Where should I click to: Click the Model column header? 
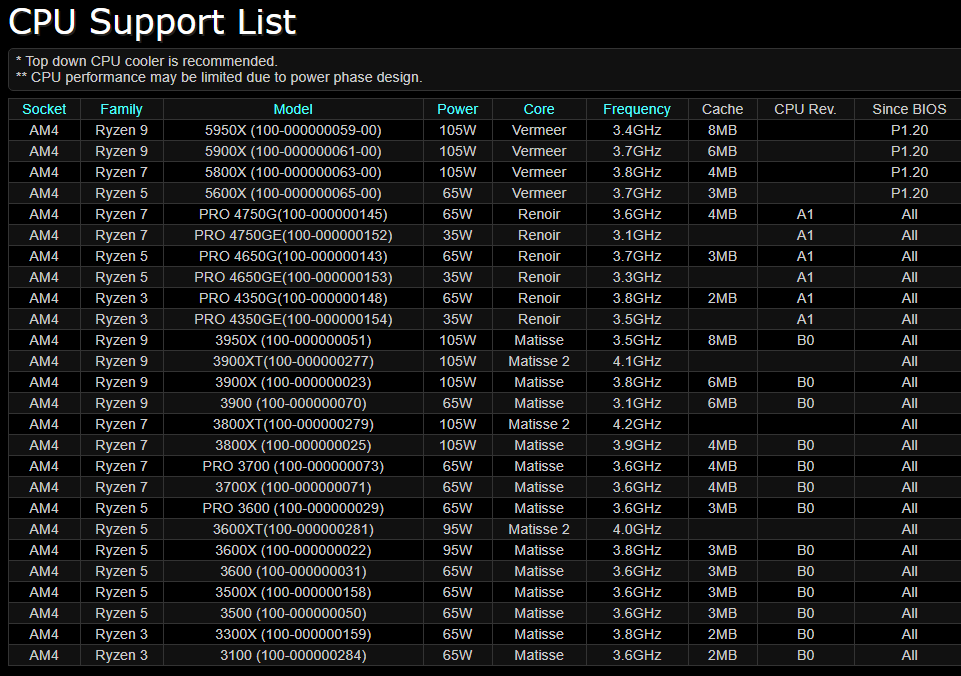[x=293, y=109]
